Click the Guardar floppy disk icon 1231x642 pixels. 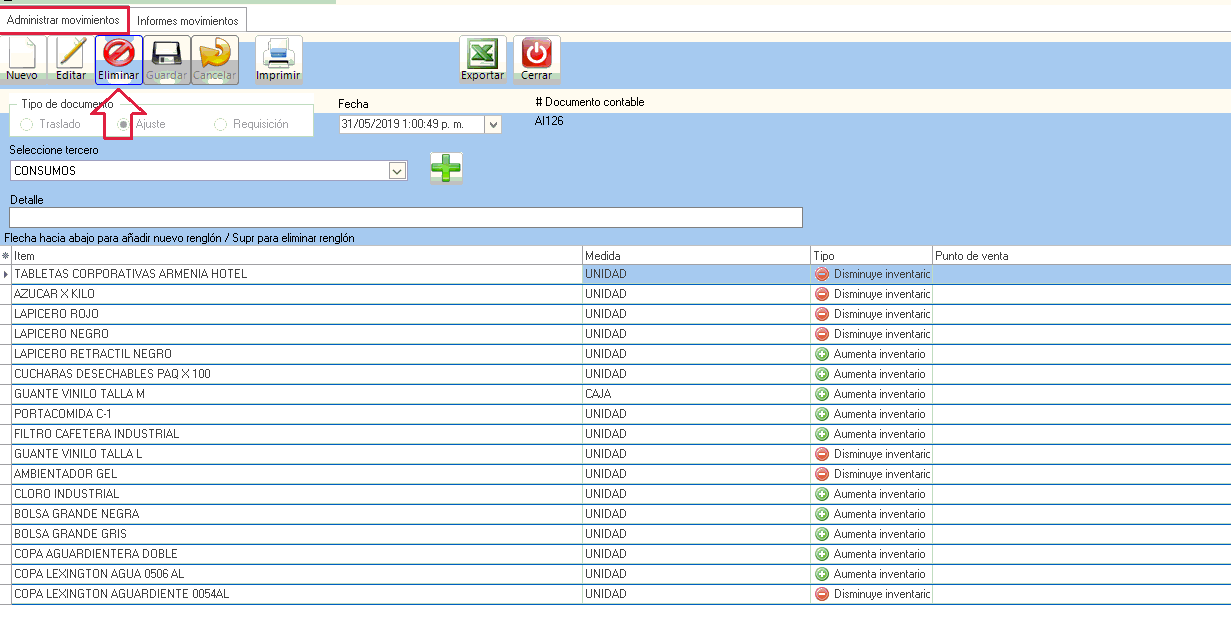pyautogui.click(x=166, y=59)
